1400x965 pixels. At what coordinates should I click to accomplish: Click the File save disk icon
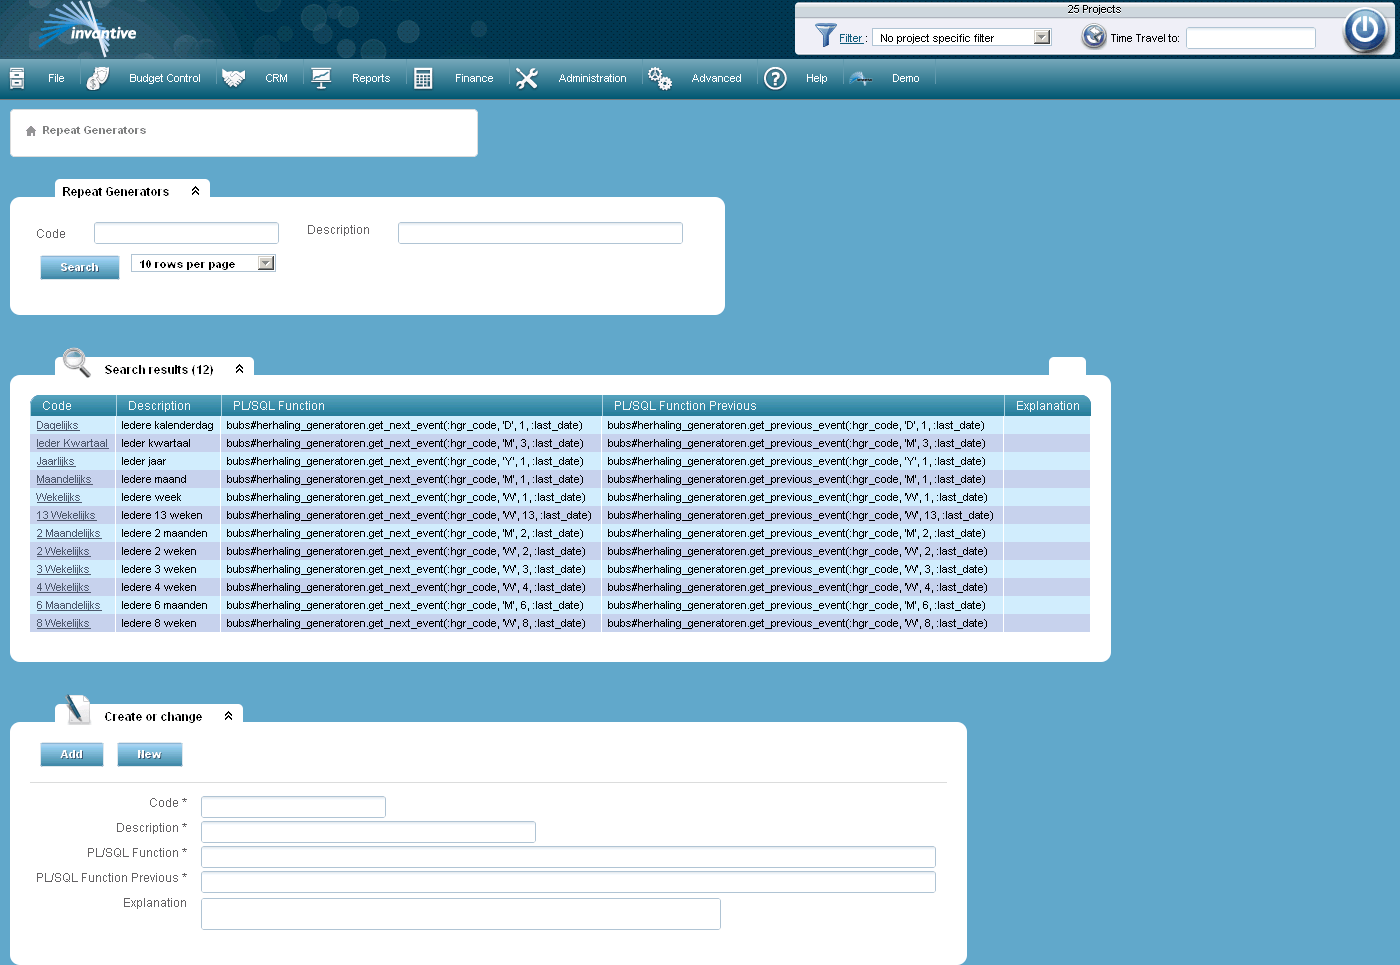16,77
